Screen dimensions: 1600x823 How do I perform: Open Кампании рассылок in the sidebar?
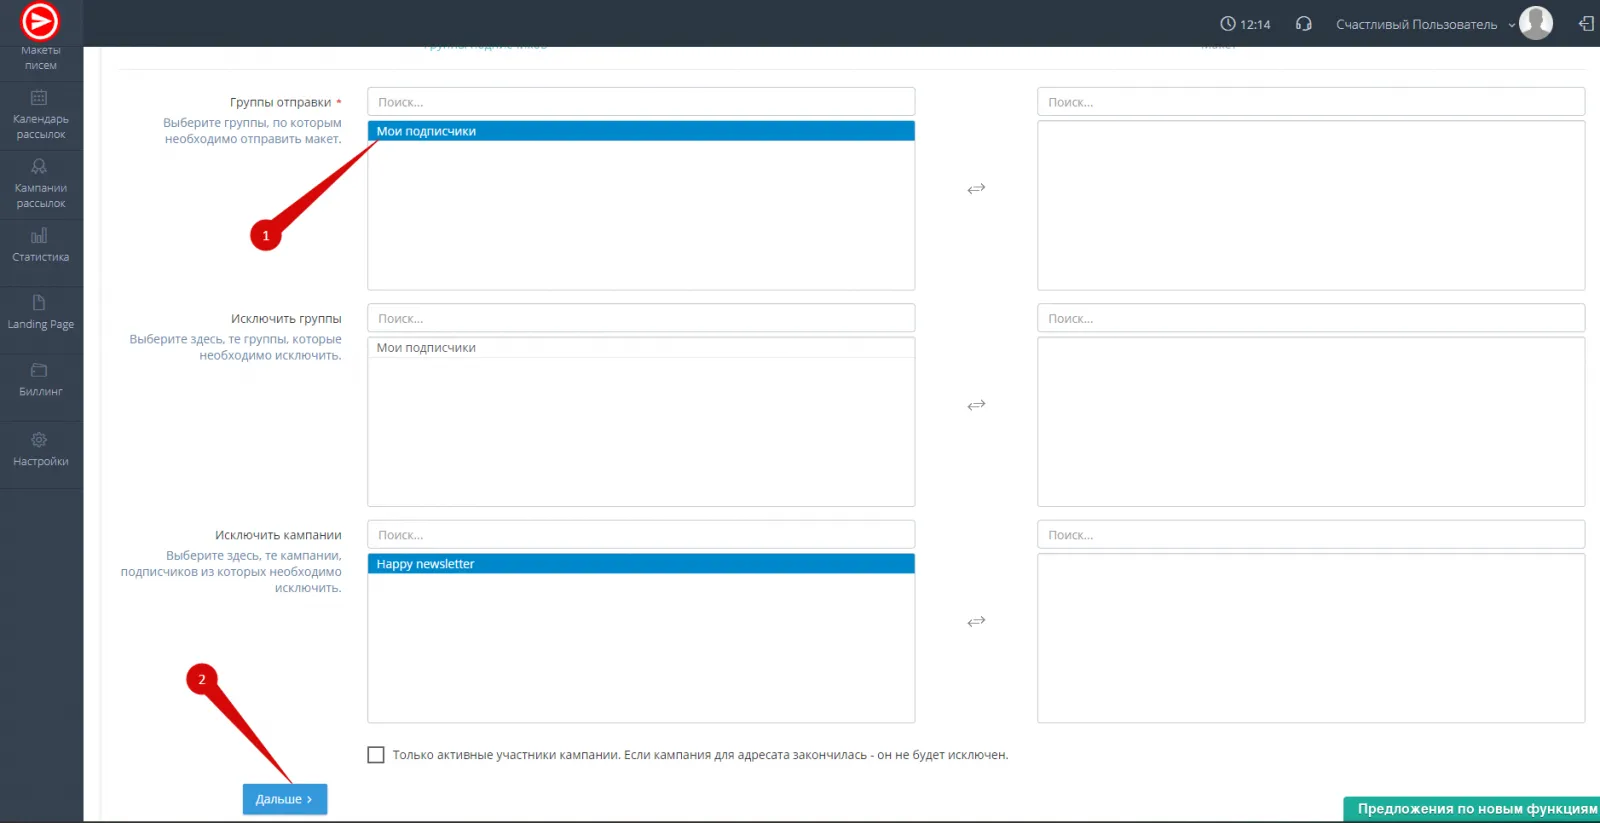pos(40,183)
